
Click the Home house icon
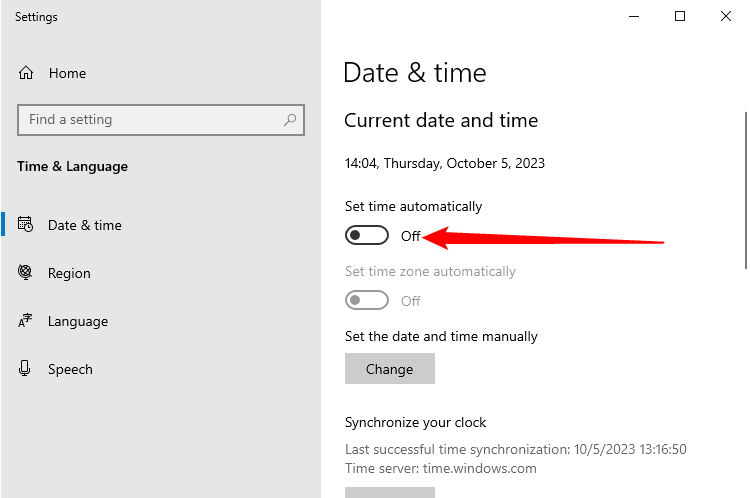[x=26, y=73]
